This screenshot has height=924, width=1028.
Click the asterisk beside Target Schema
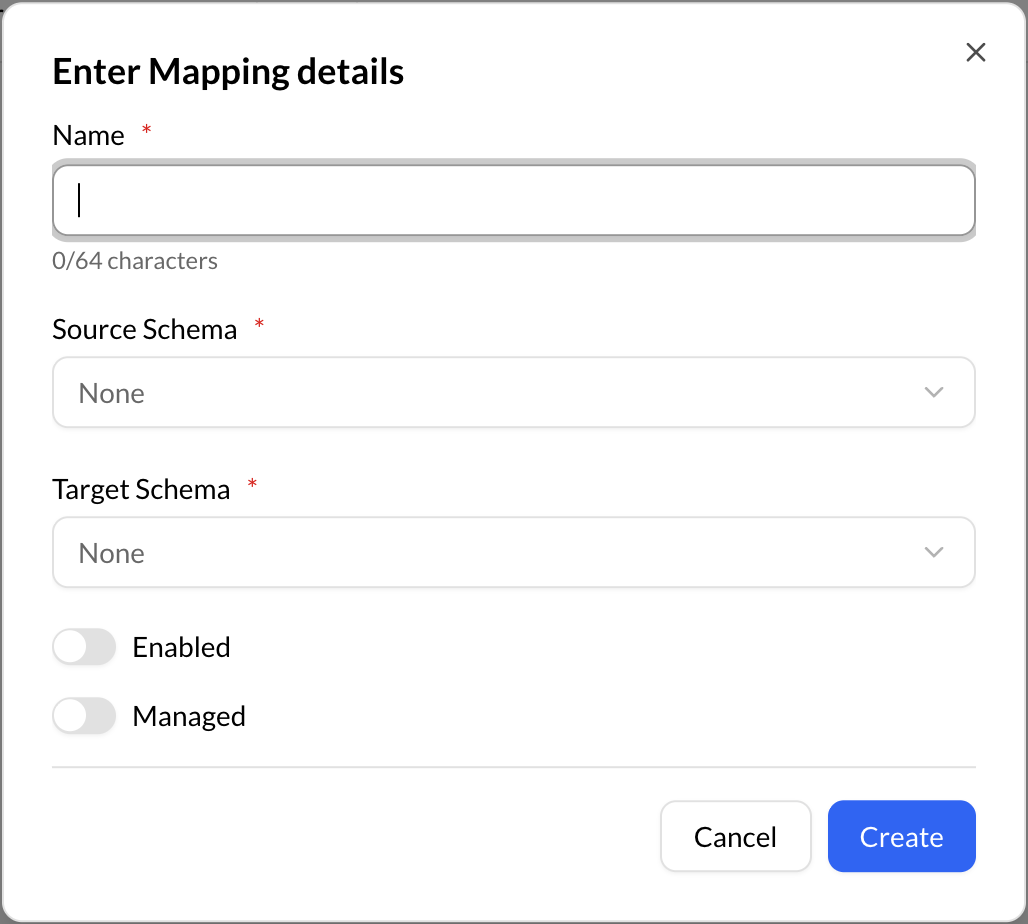click(x=251, y=483)
